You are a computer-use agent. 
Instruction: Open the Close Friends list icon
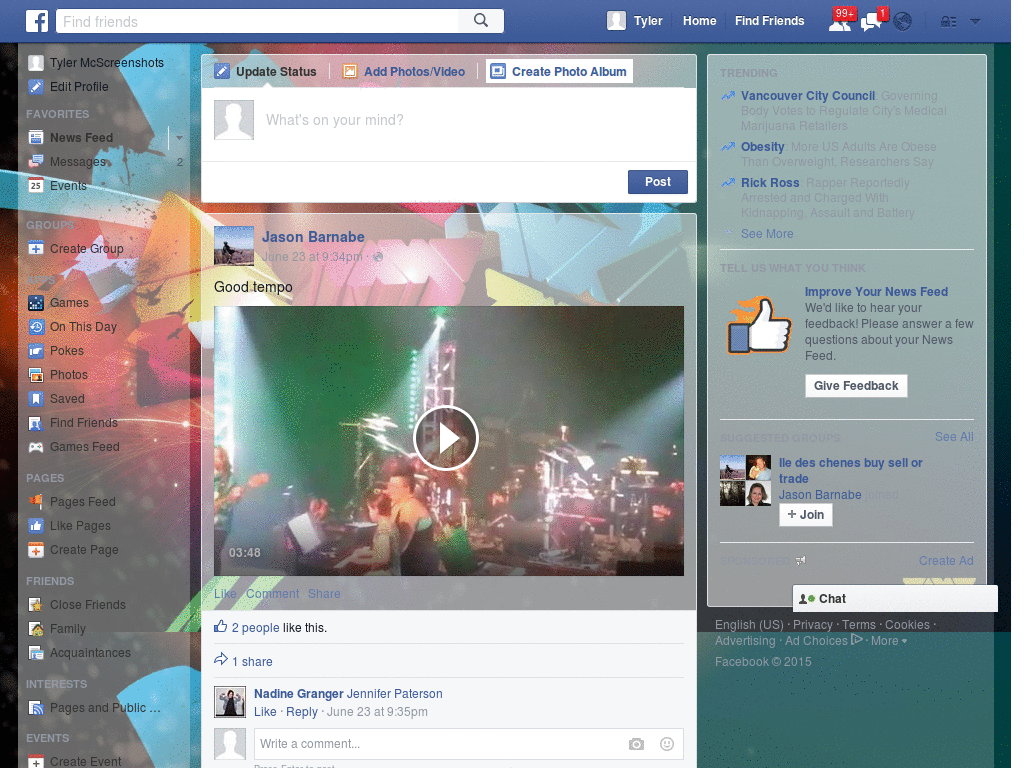[x=36, y=605]
